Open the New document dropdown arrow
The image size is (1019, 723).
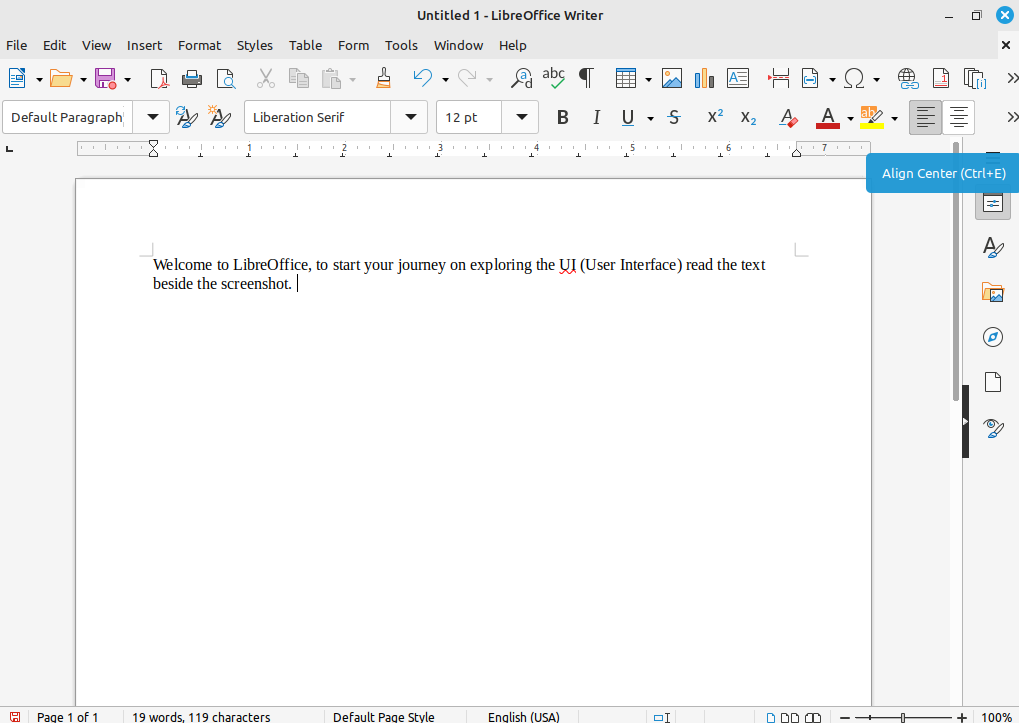point(39,80)
